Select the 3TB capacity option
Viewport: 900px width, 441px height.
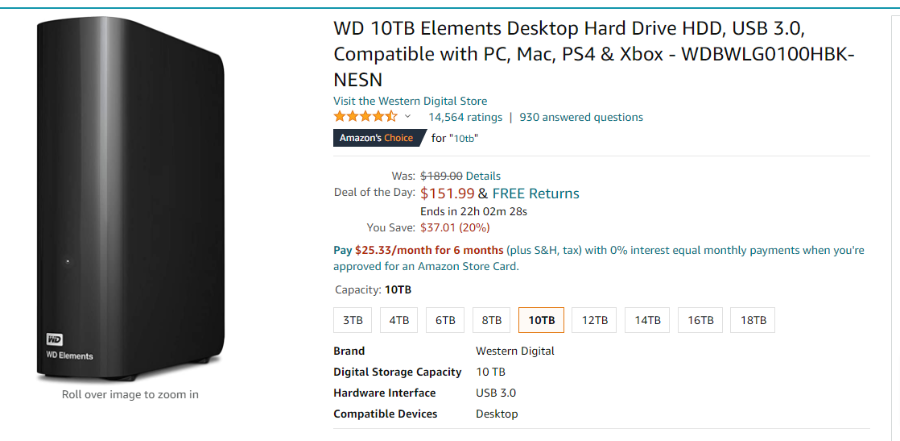tap(352, 320)
